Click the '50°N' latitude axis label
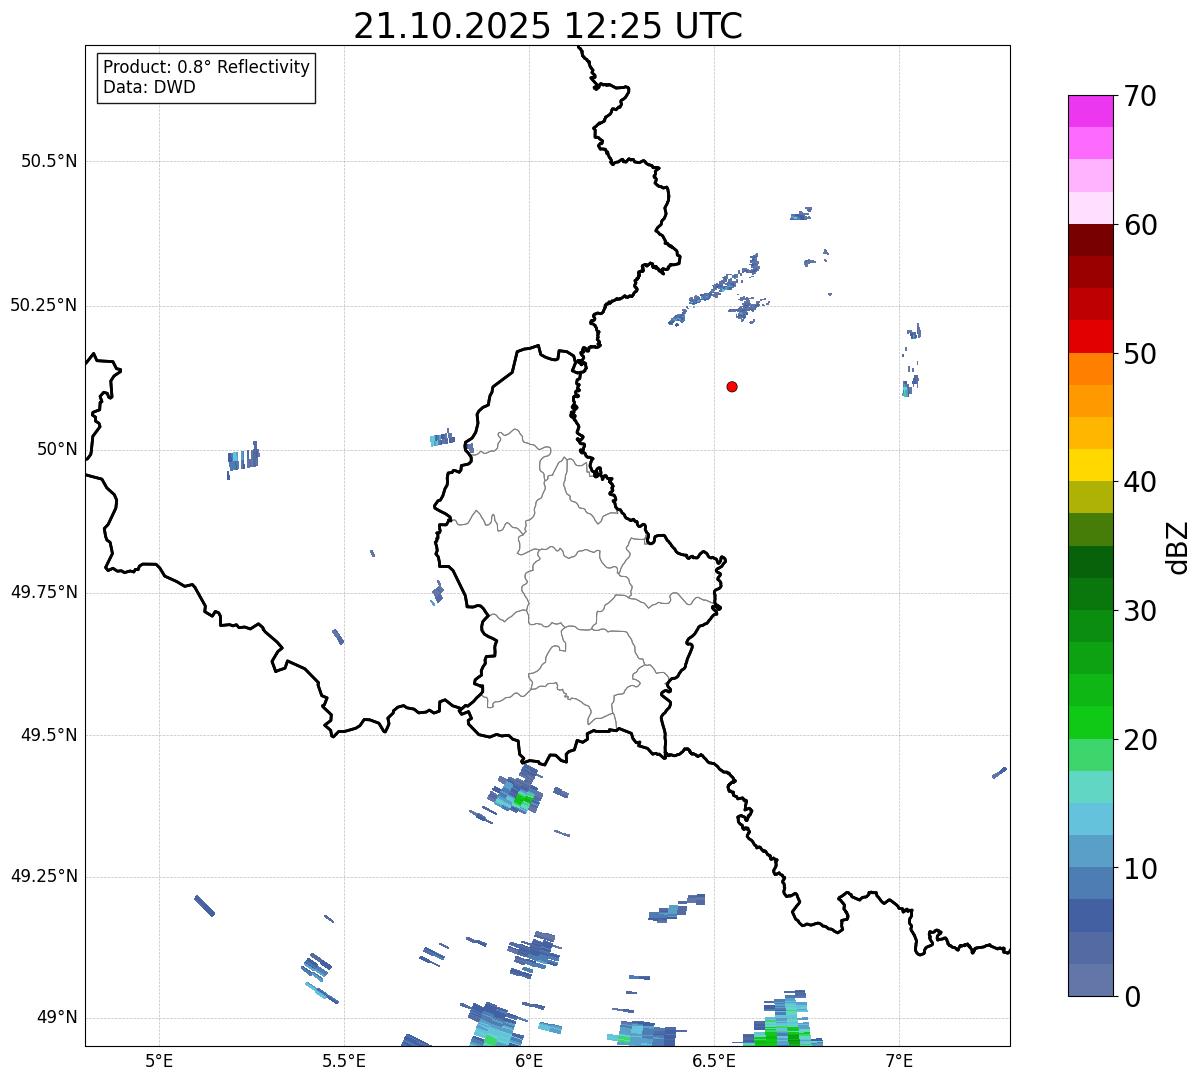 pyautogui.click(x=57, y=450)
